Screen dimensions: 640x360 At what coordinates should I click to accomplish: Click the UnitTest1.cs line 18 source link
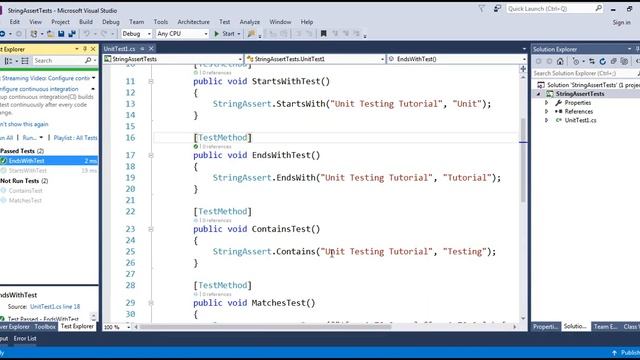point(55,307)
